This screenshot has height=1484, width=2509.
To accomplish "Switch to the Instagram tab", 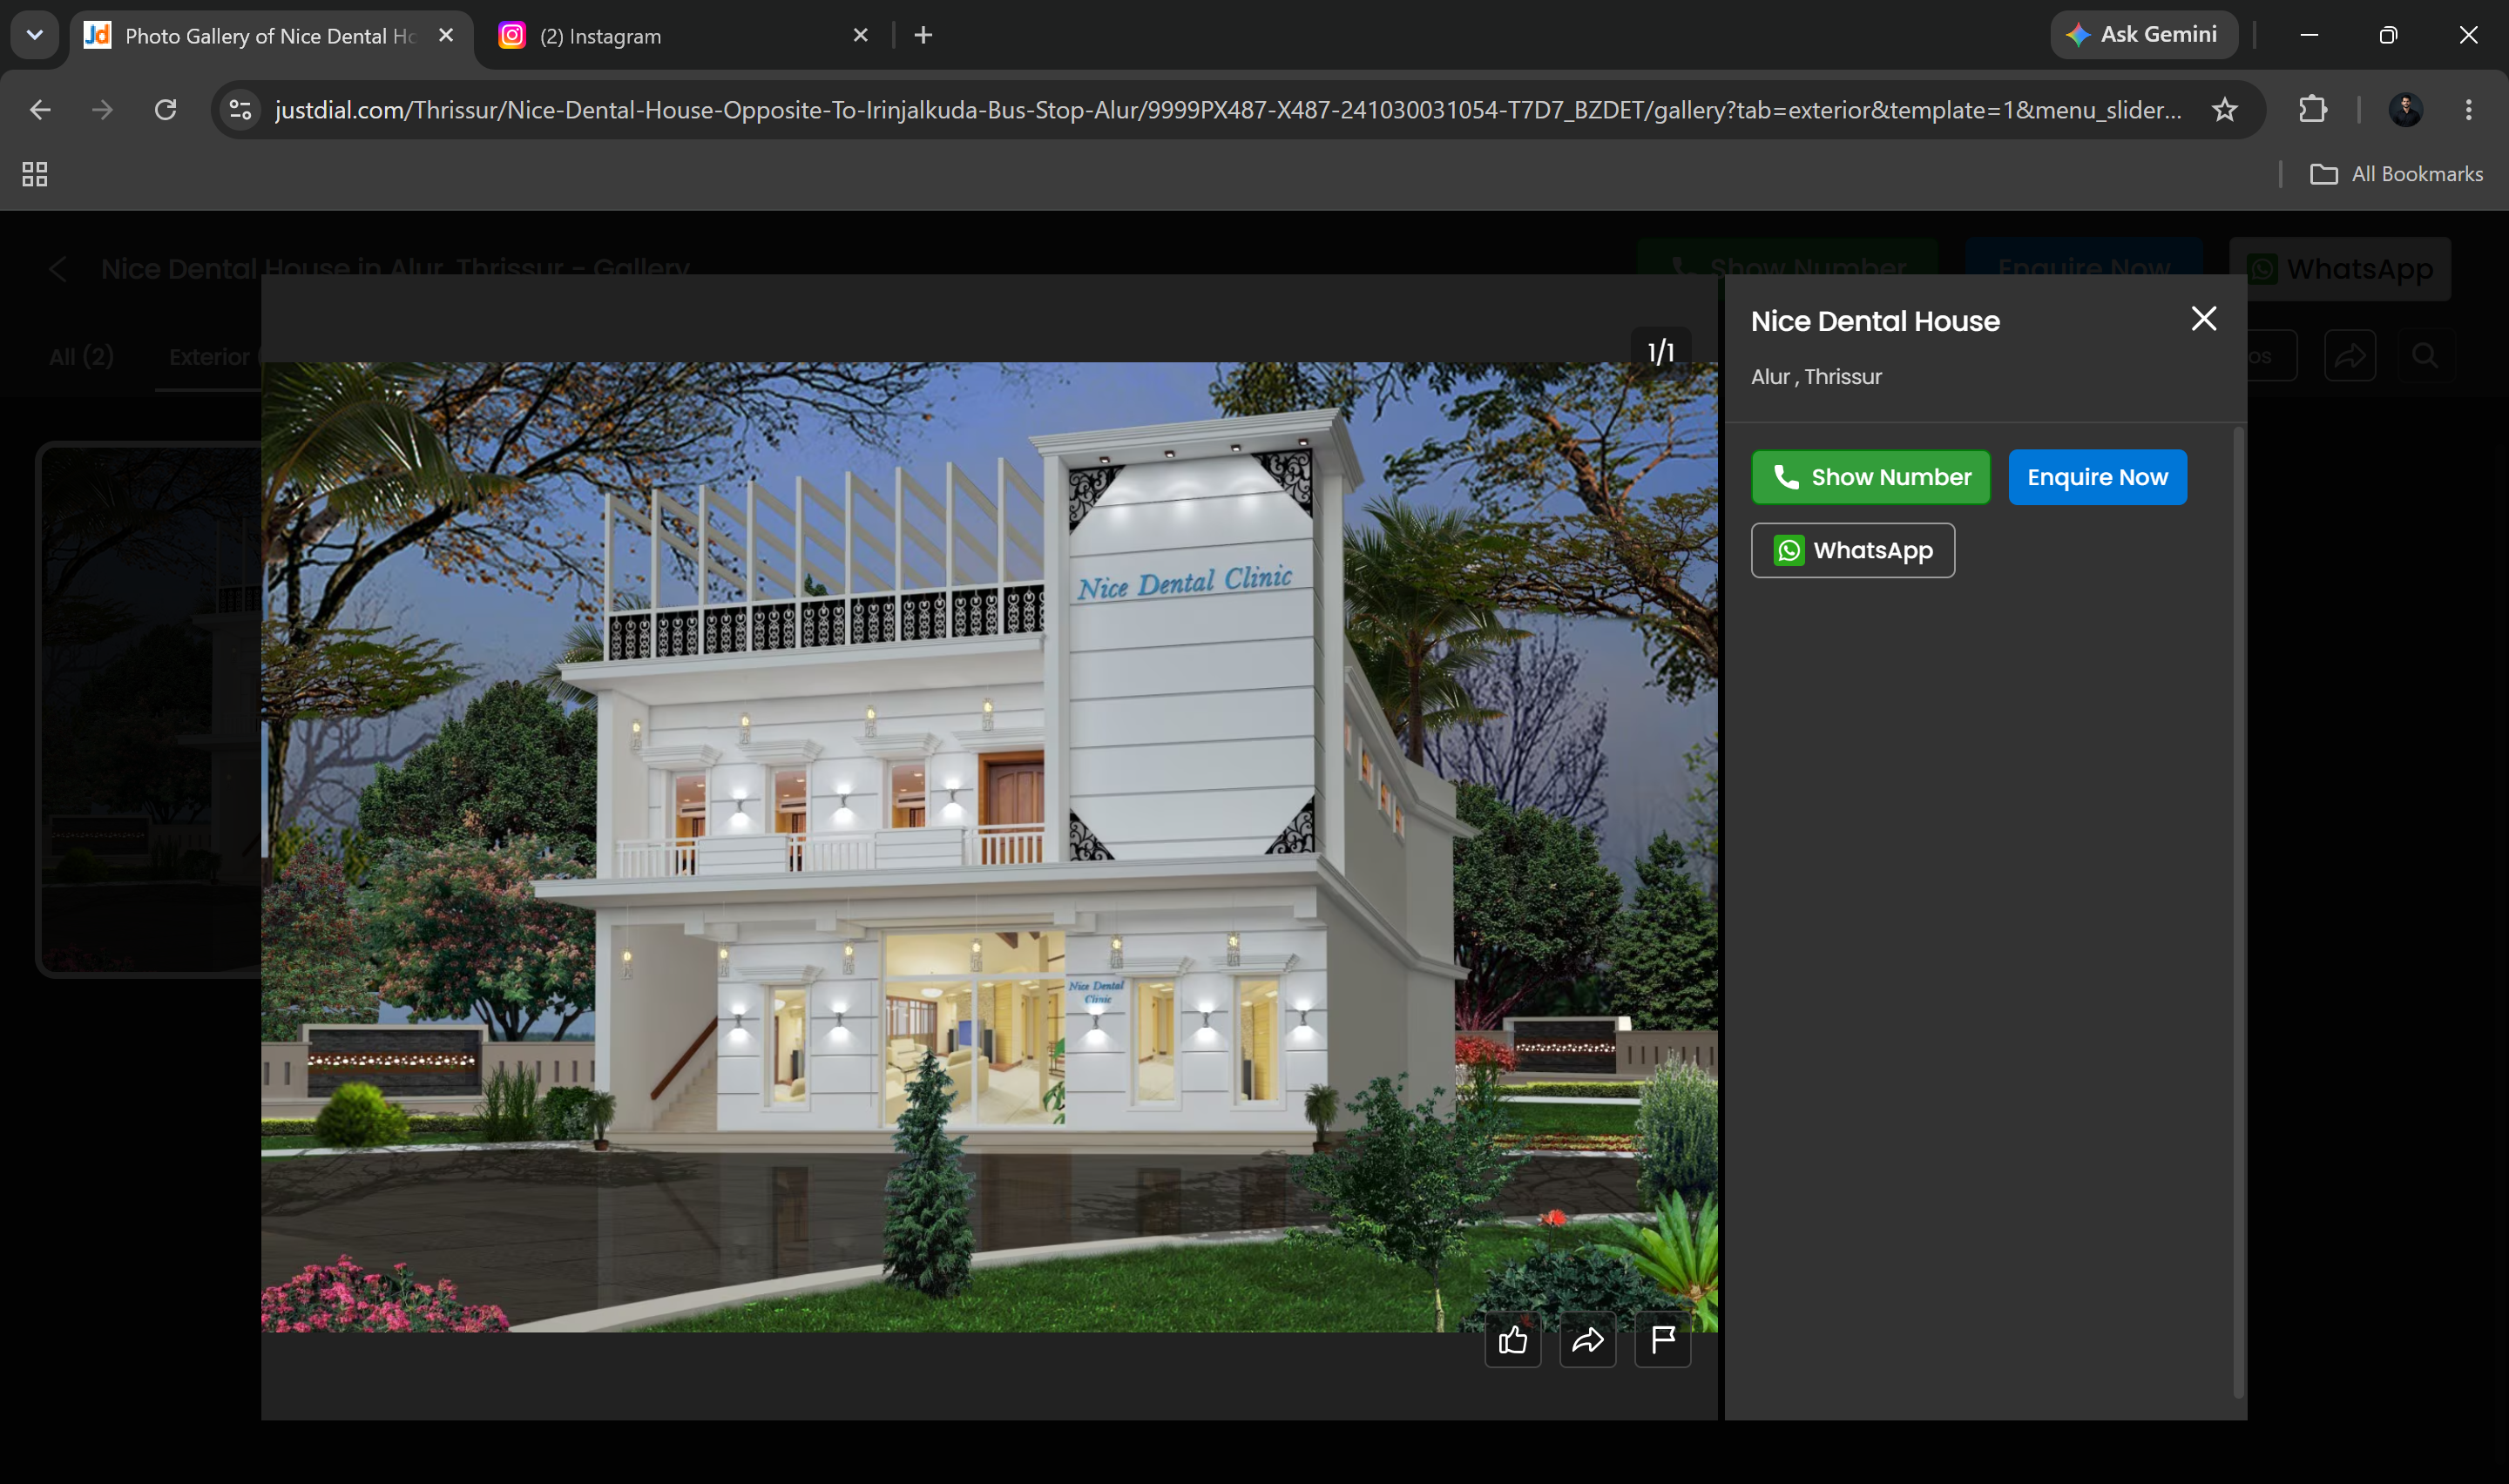I will pos(682,36).
